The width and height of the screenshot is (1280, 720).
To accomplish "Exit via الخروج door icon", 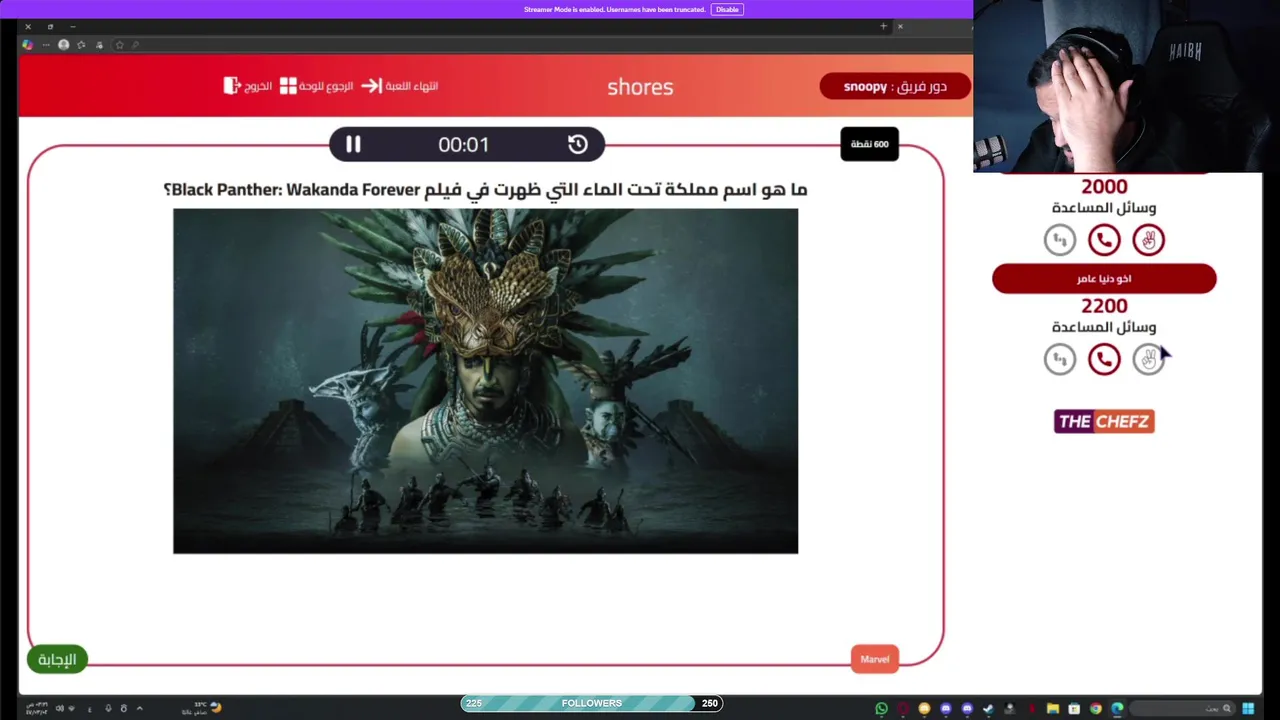I will pyautogui.click(x=247, y=86).
